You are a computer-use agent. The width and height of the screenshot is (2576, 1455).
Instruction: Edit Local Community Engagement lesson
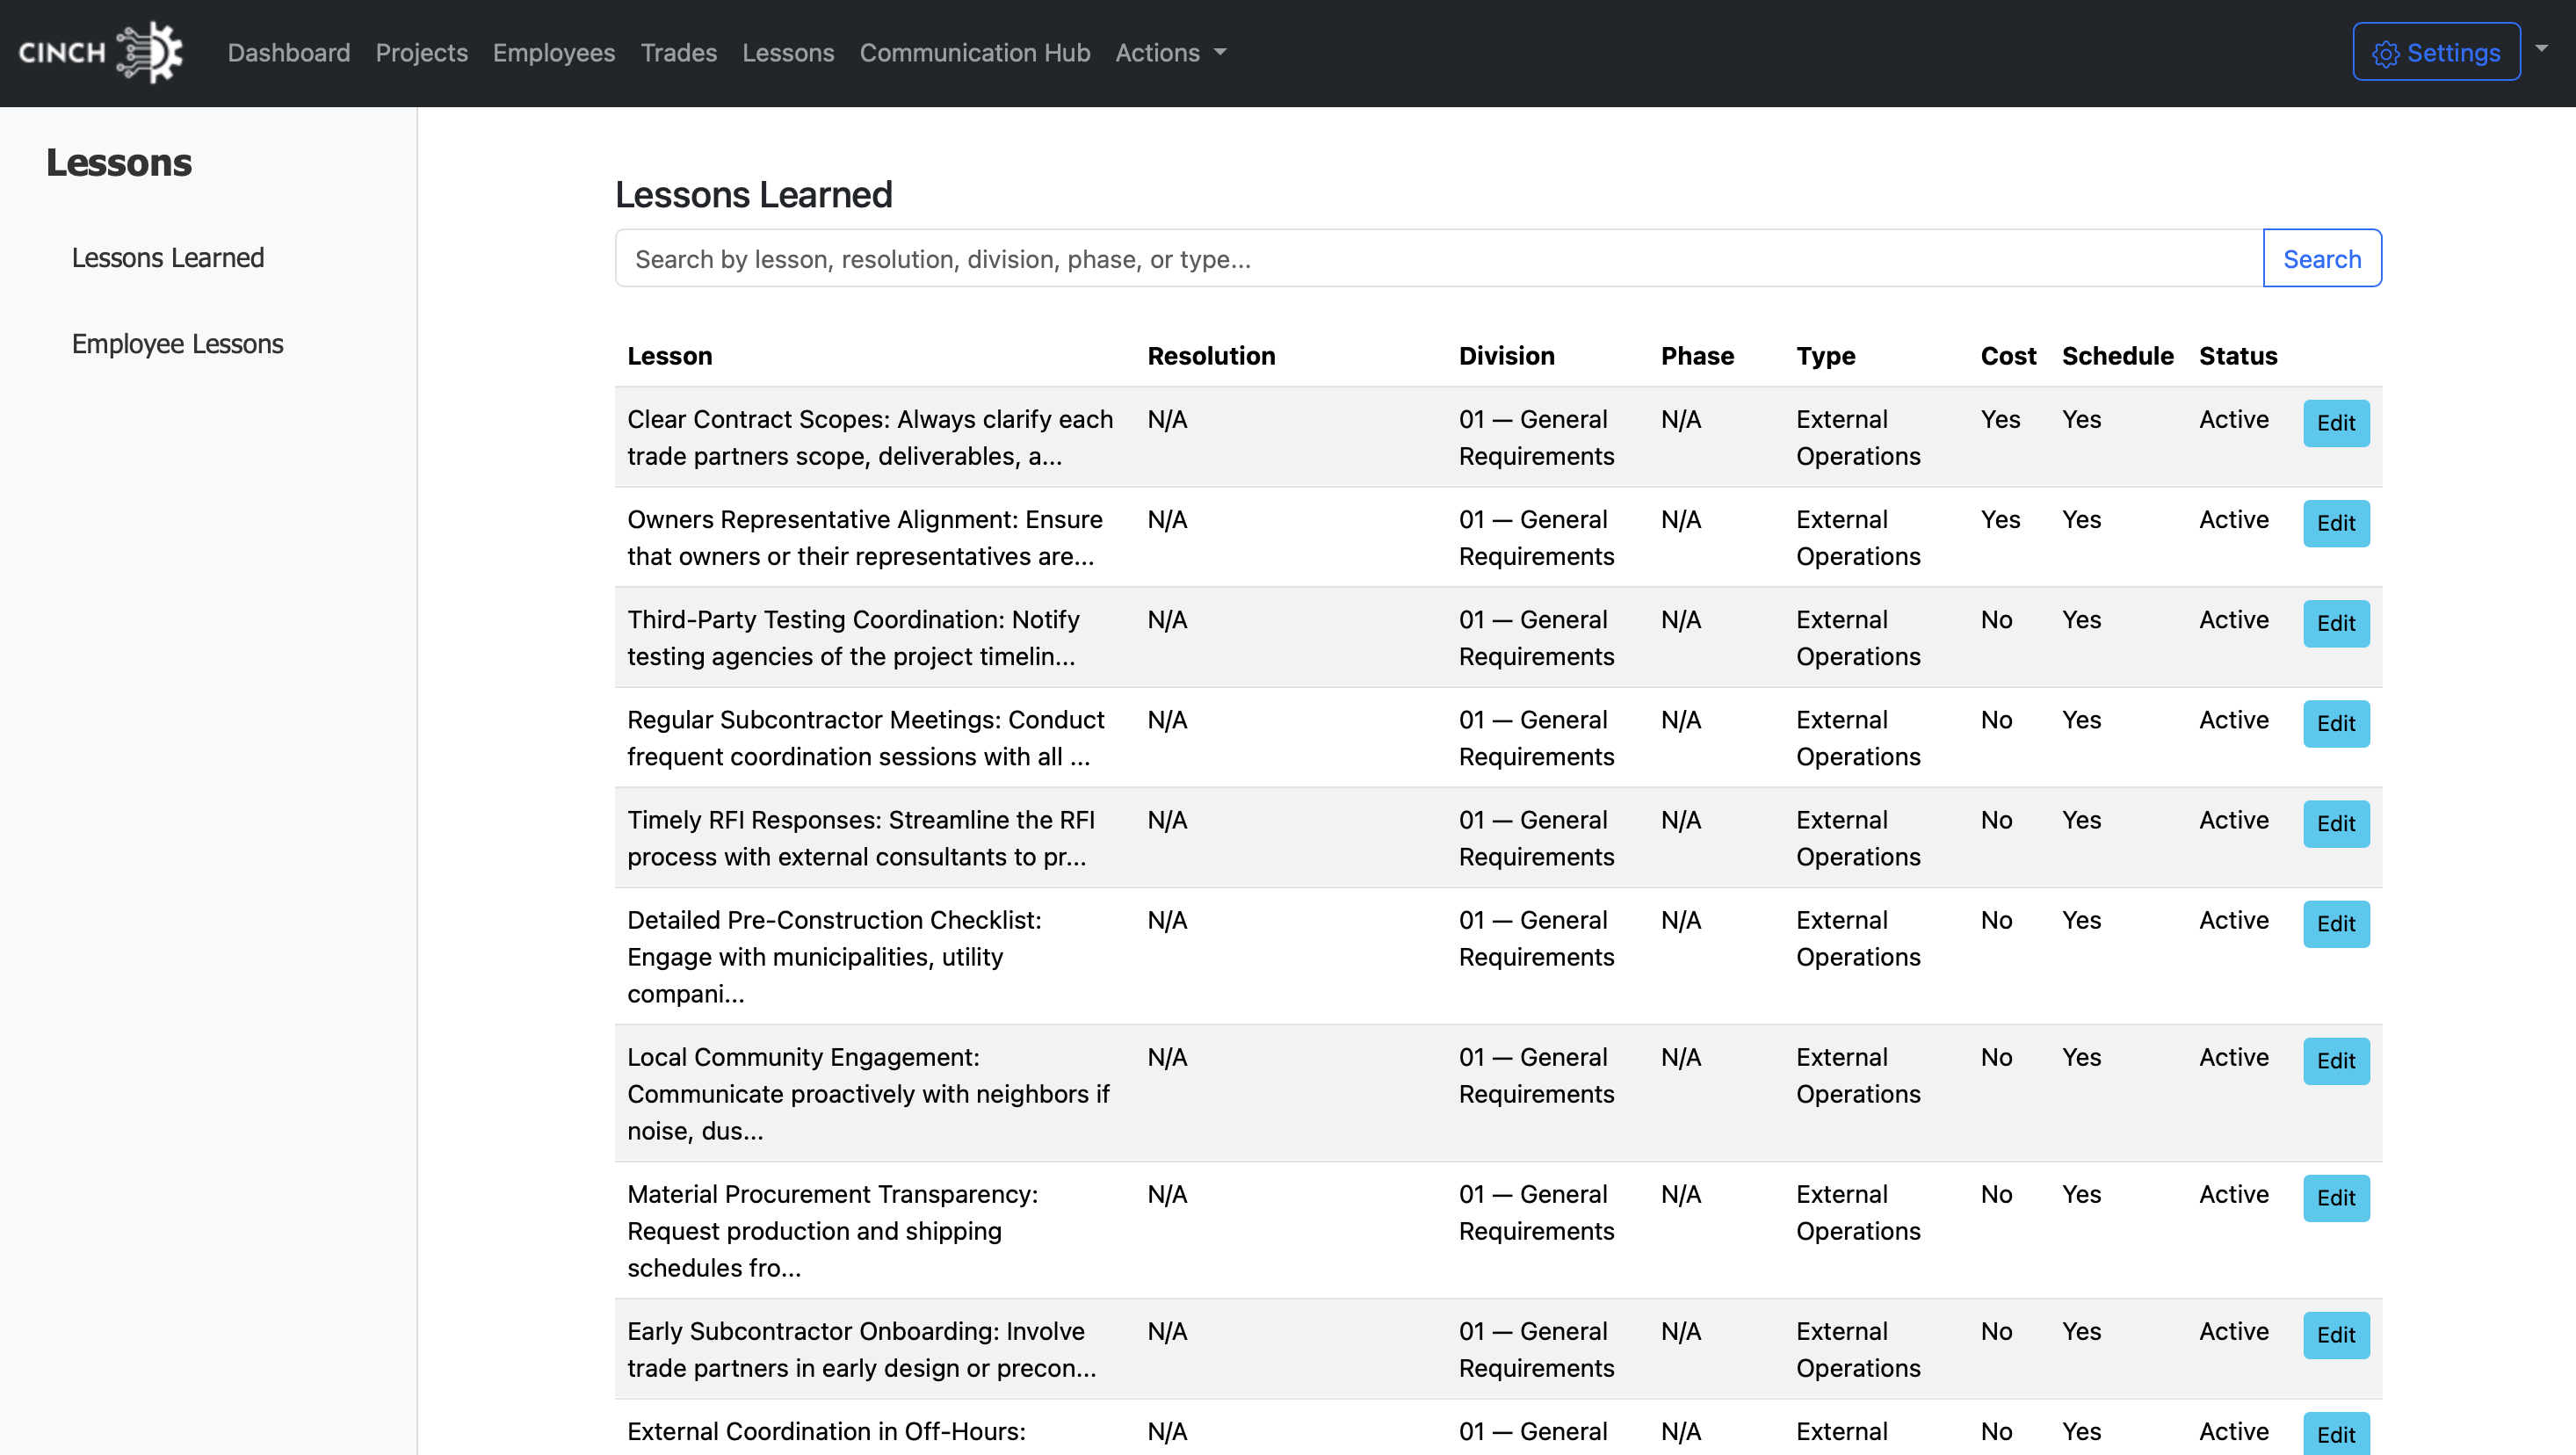(x=2336, y=1060)
